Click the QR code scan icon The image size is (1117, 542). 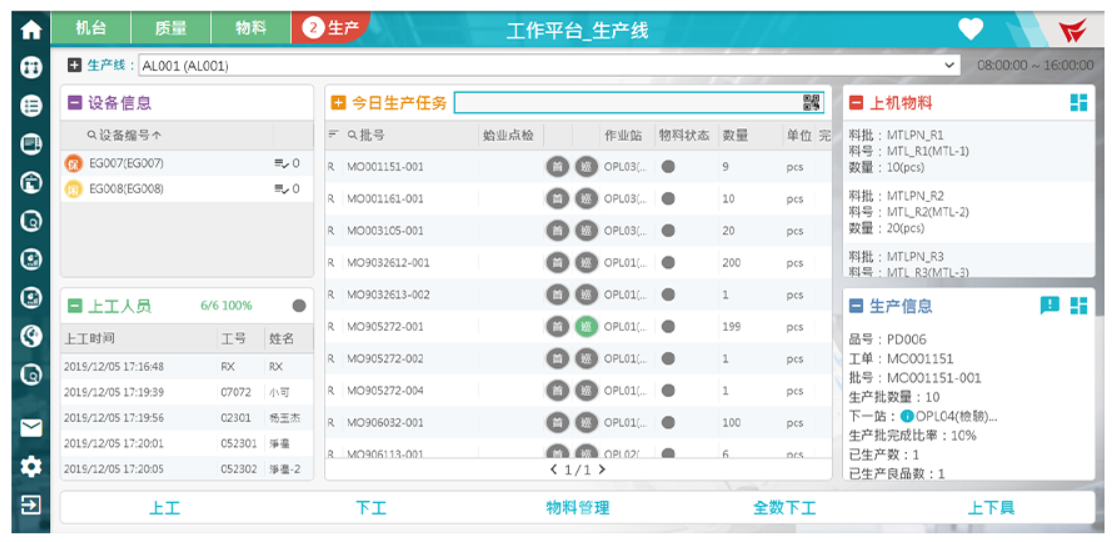[x=811, y=103]
